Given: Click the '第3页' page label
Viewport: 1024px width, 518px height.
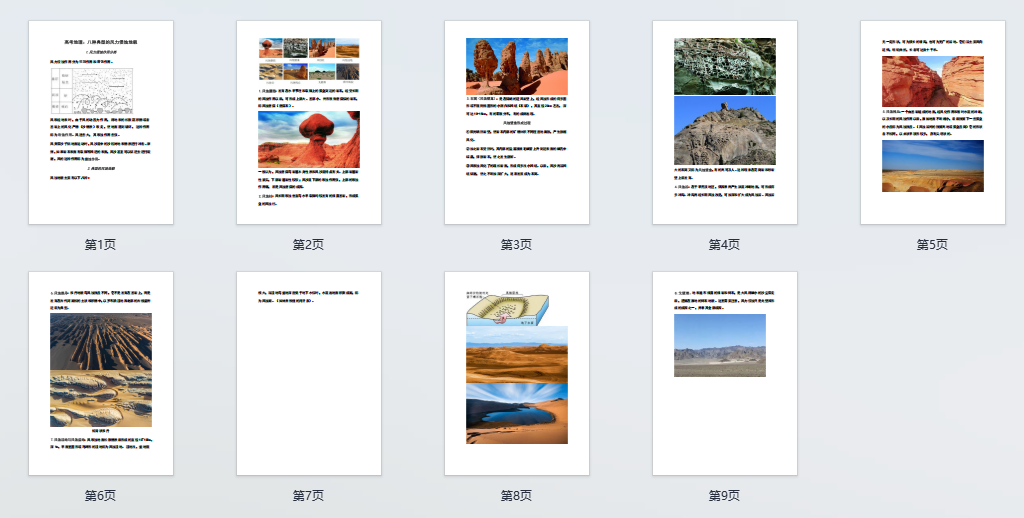Looking at the screenshot, I should click(x=516, y=245).
